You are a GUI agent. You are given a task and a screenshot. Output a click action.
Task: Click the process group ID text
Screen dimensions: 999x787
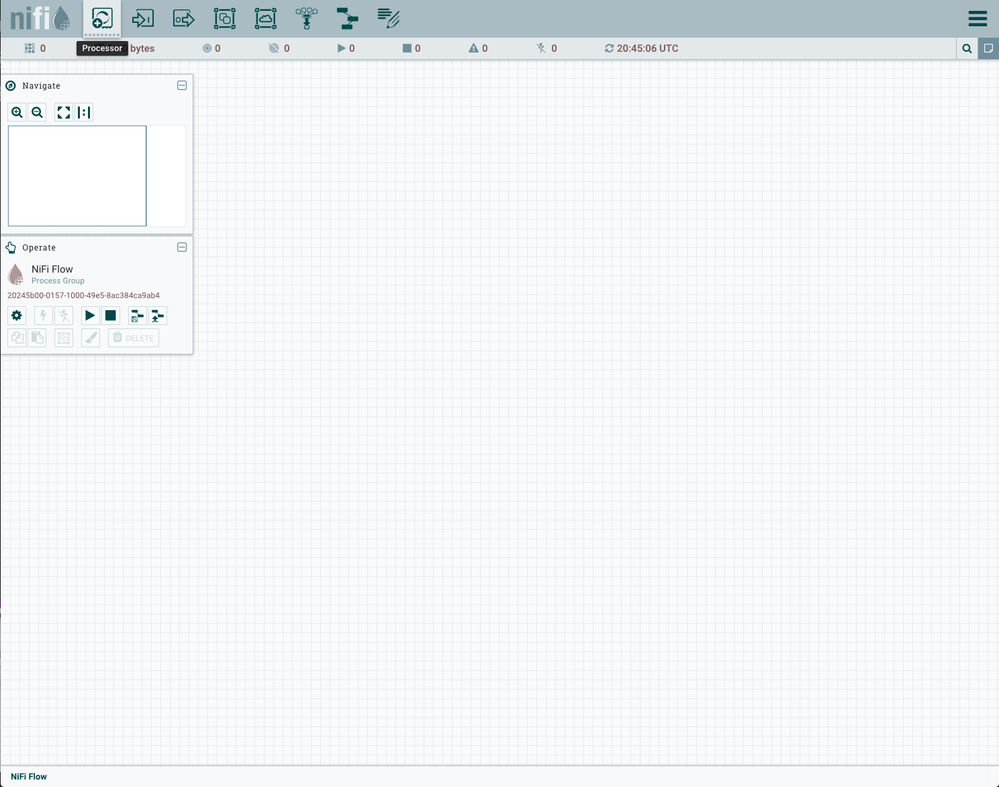coord(83,295)
